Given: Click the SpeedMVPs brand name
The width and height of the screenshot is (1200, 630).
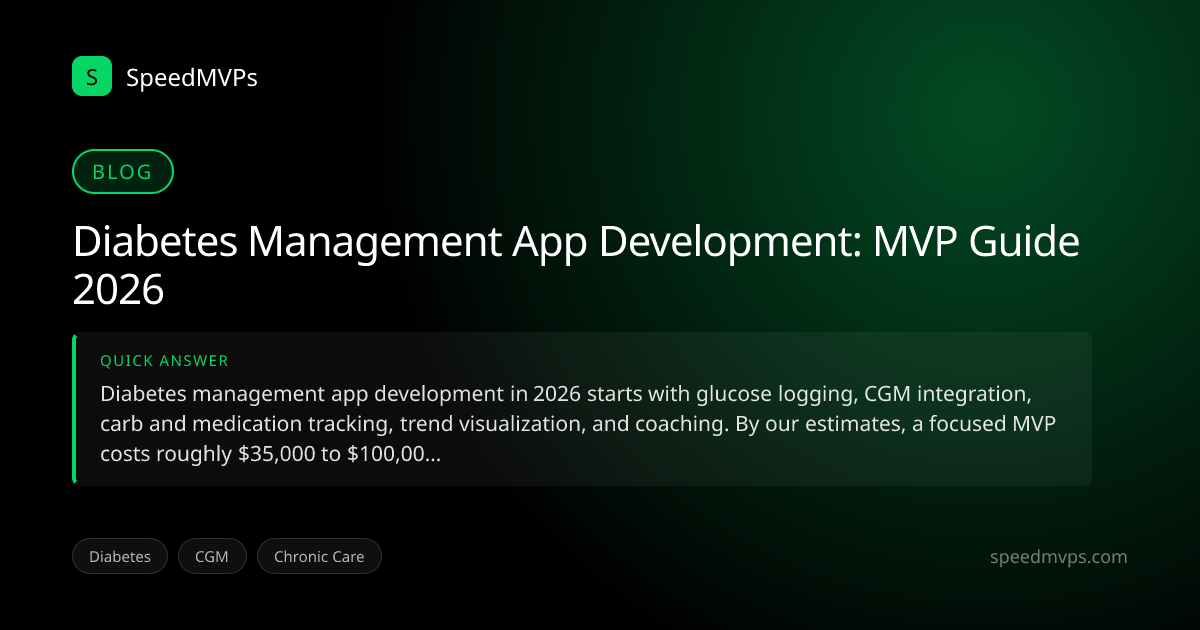Looking at the screenshot, I should tap(192, 77).
